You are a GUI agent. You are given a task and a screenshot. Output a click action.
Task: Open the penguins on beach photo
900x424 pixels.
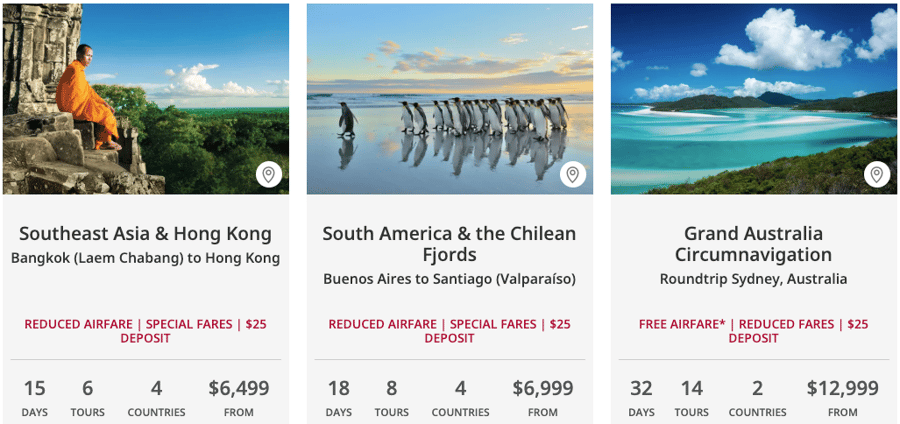[449, 99]
